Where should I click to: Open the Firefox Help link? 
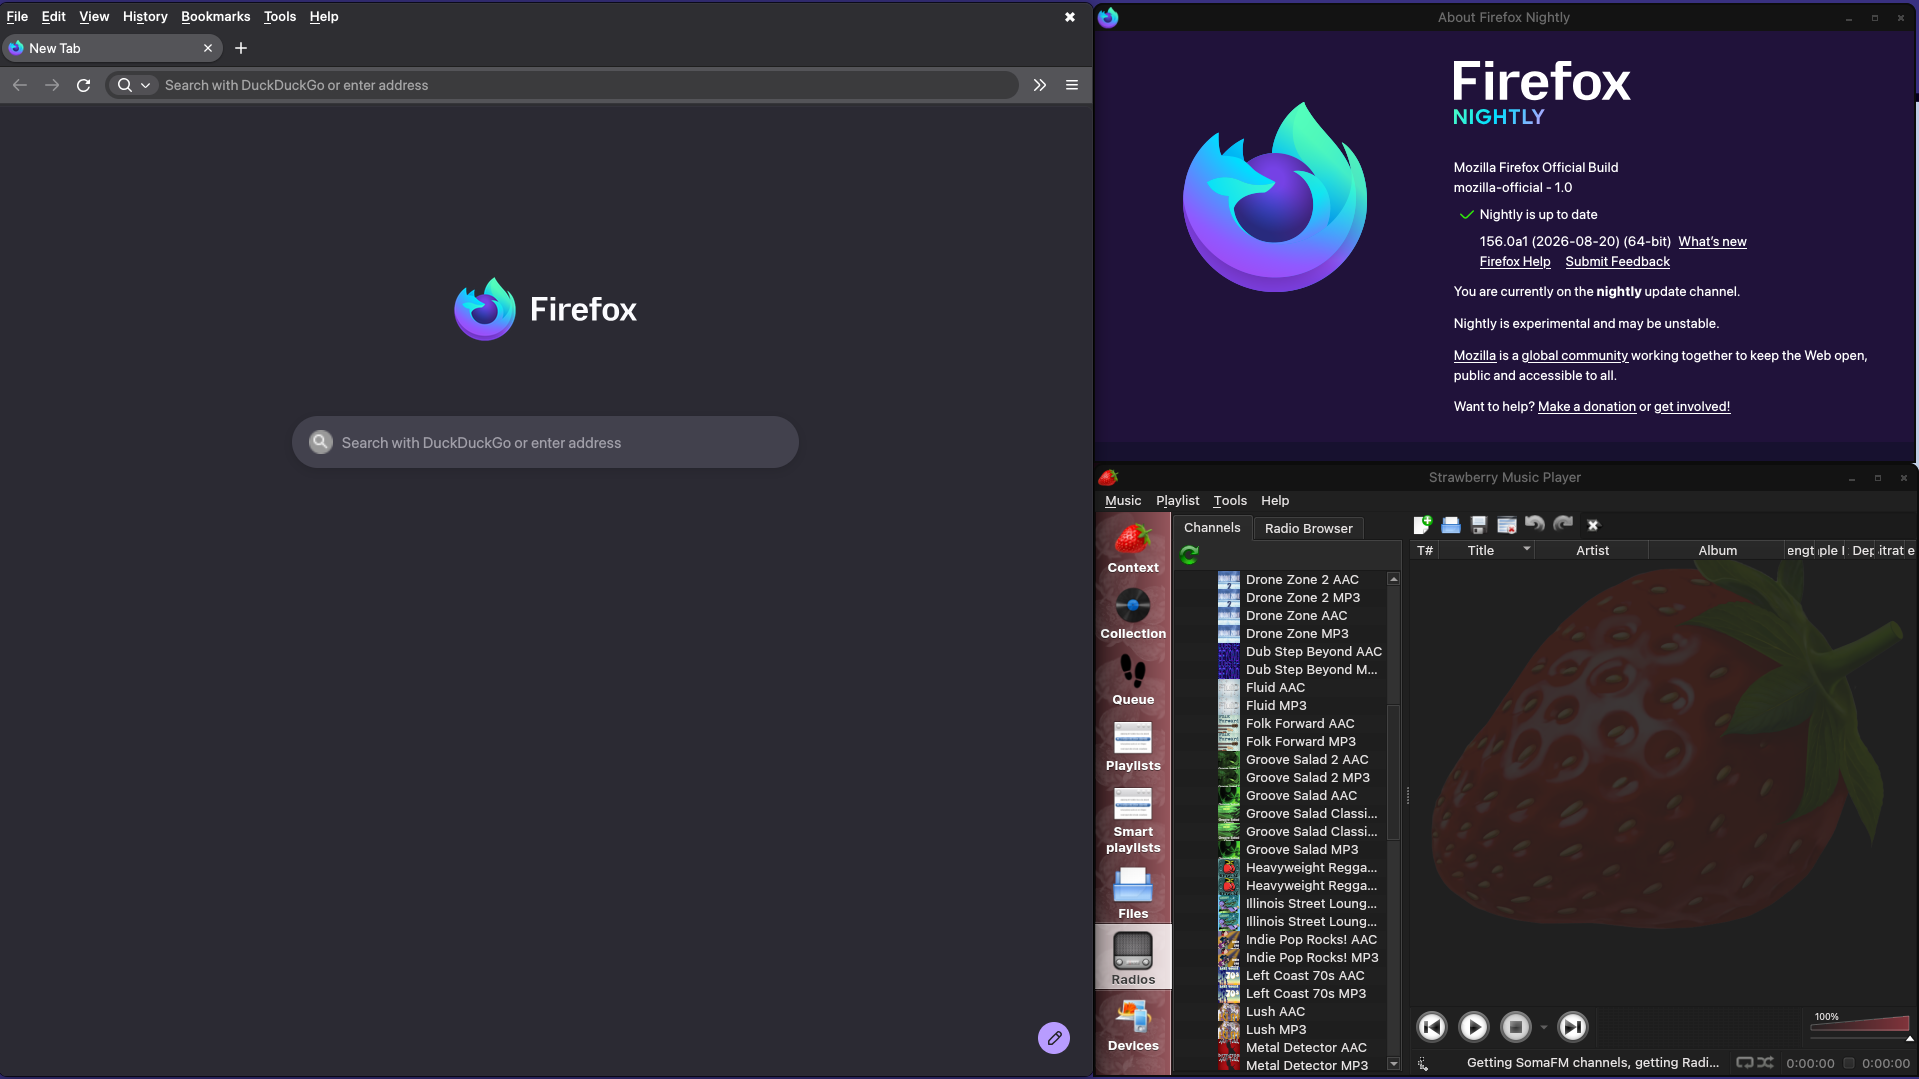[x=1515, y=261]
